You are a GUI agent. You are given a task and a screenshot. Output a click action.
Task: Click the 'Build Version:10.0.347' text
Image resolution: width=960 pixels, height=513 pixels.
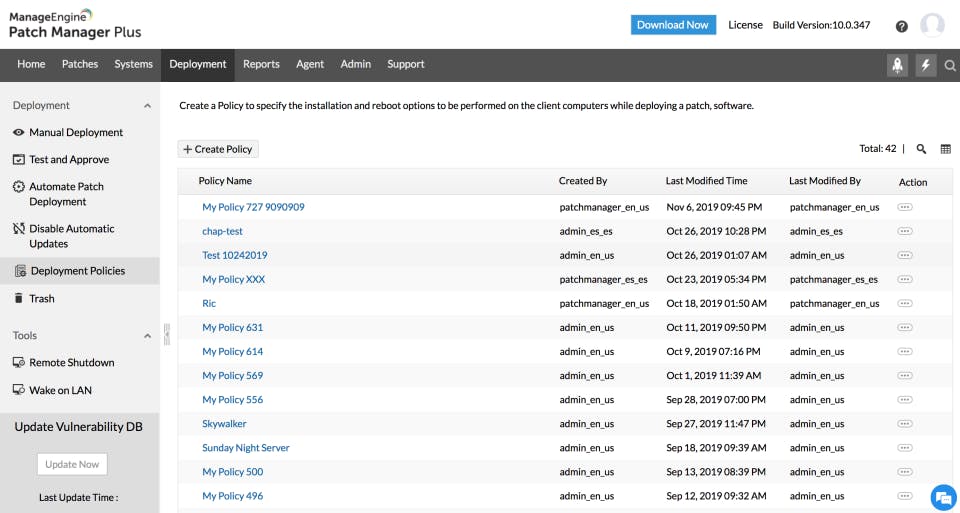tap(821, 25)
